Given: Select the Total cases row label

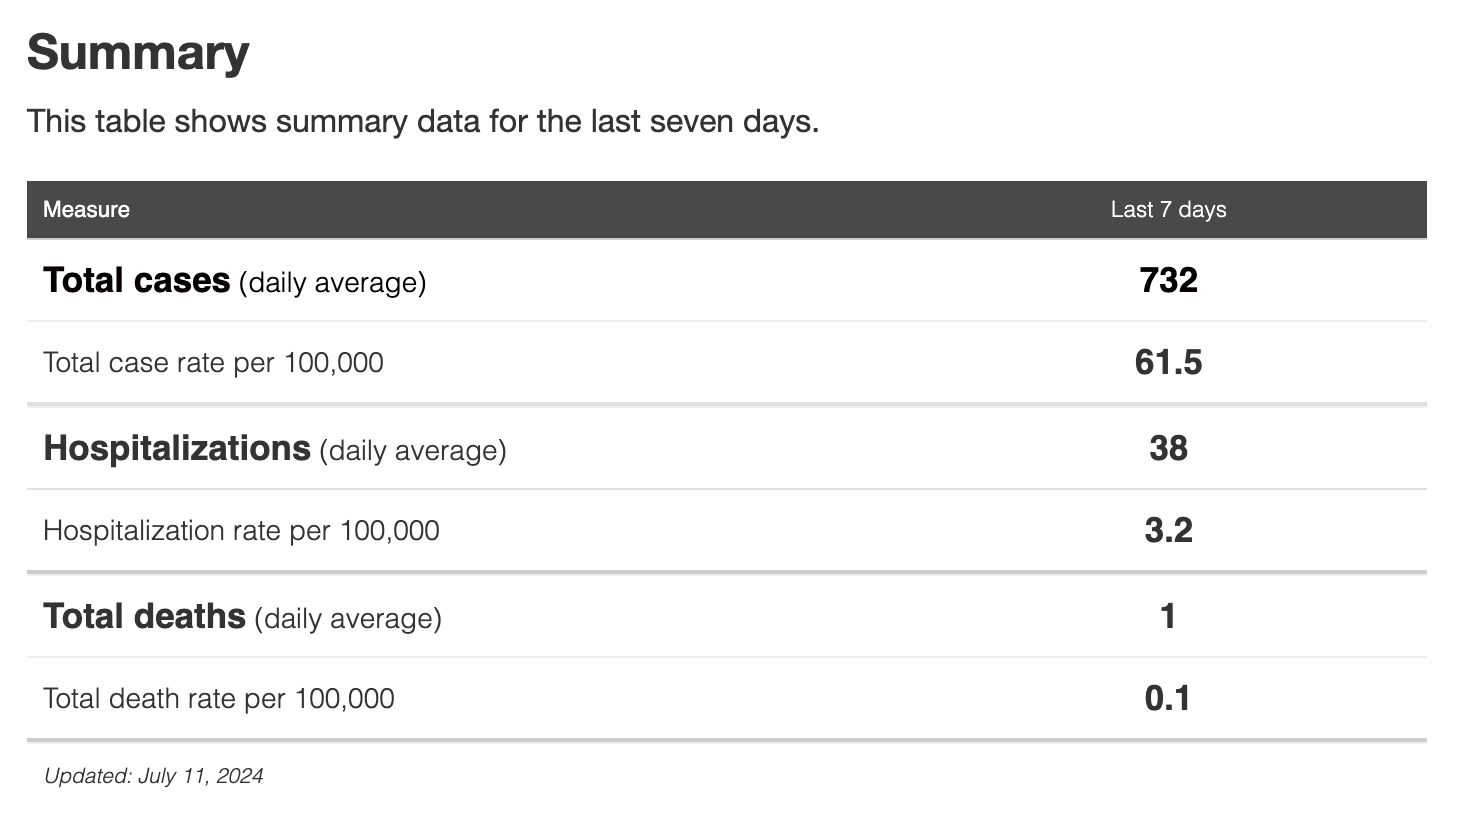Looking at the screenshot, I should tap(137, 281).
